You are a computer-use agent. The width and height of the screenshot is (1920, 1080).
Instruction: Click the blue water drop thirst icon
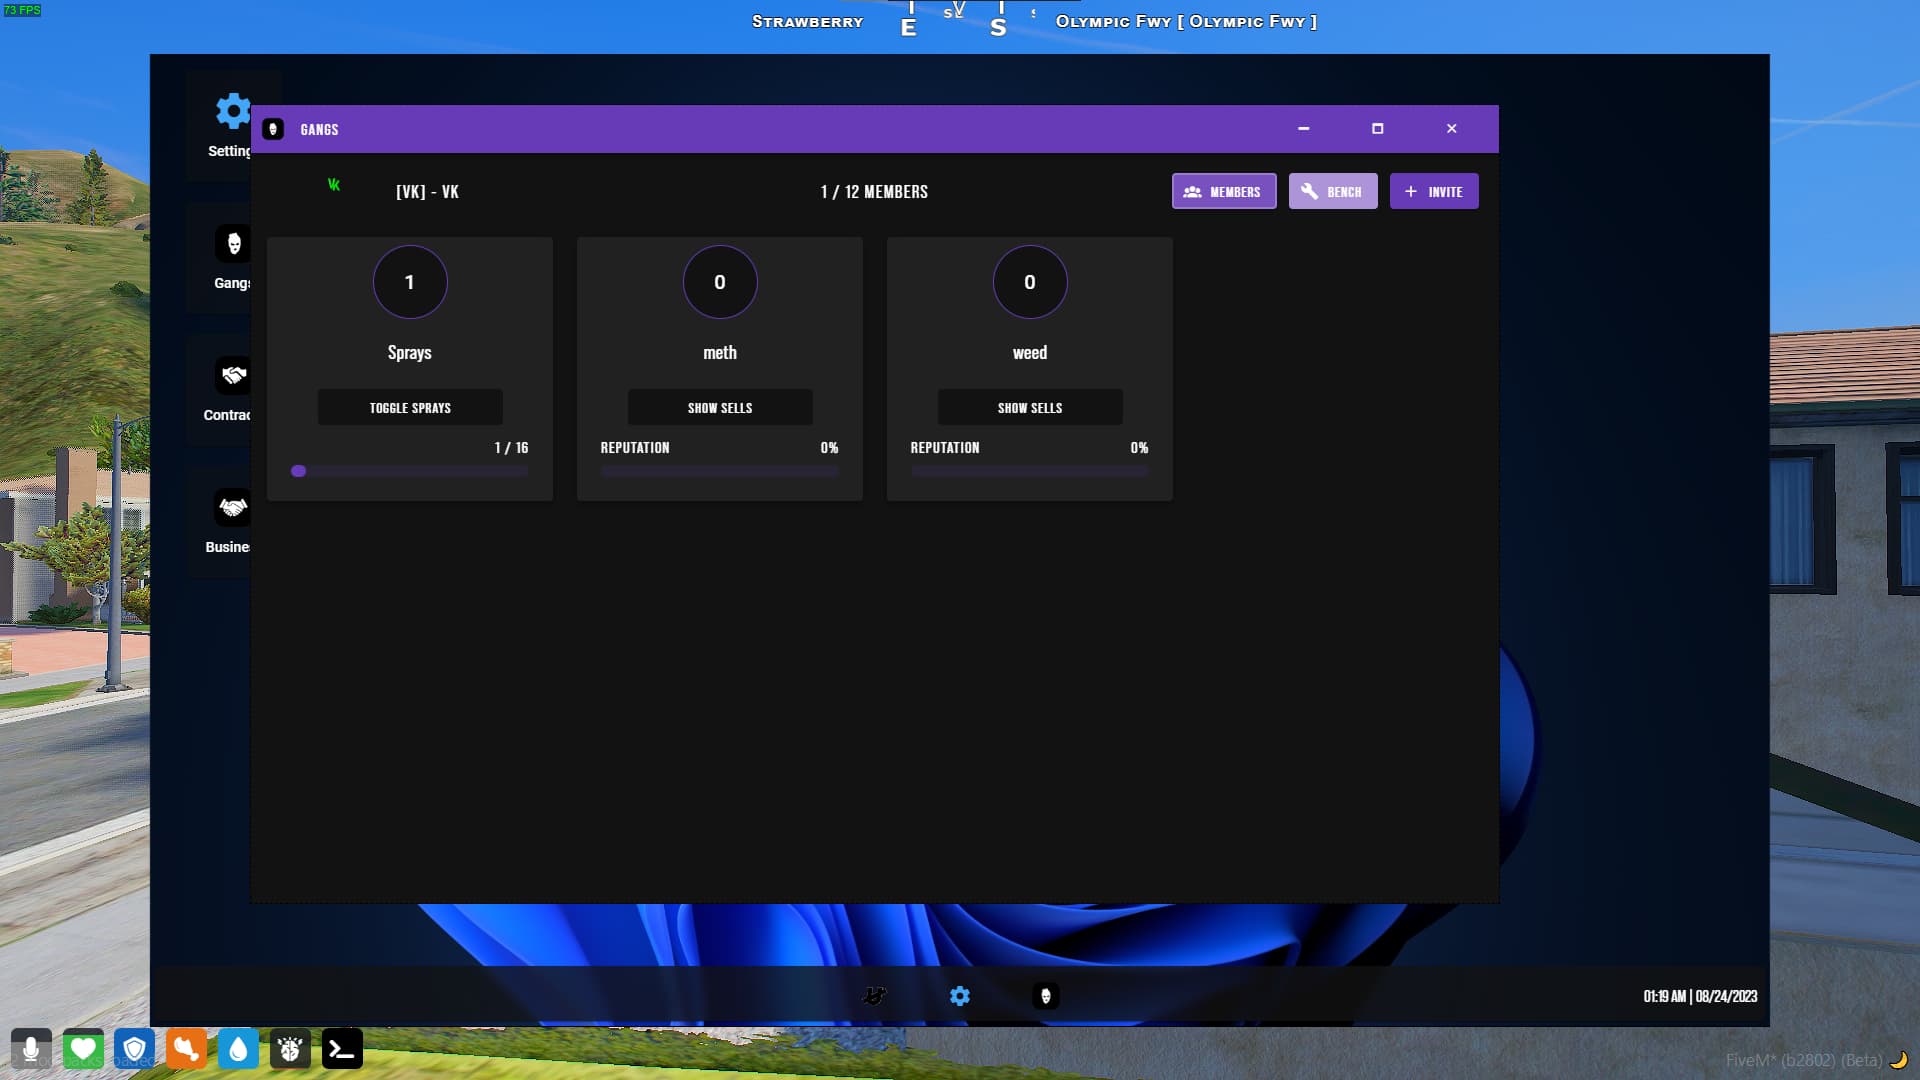(238, 1049)
